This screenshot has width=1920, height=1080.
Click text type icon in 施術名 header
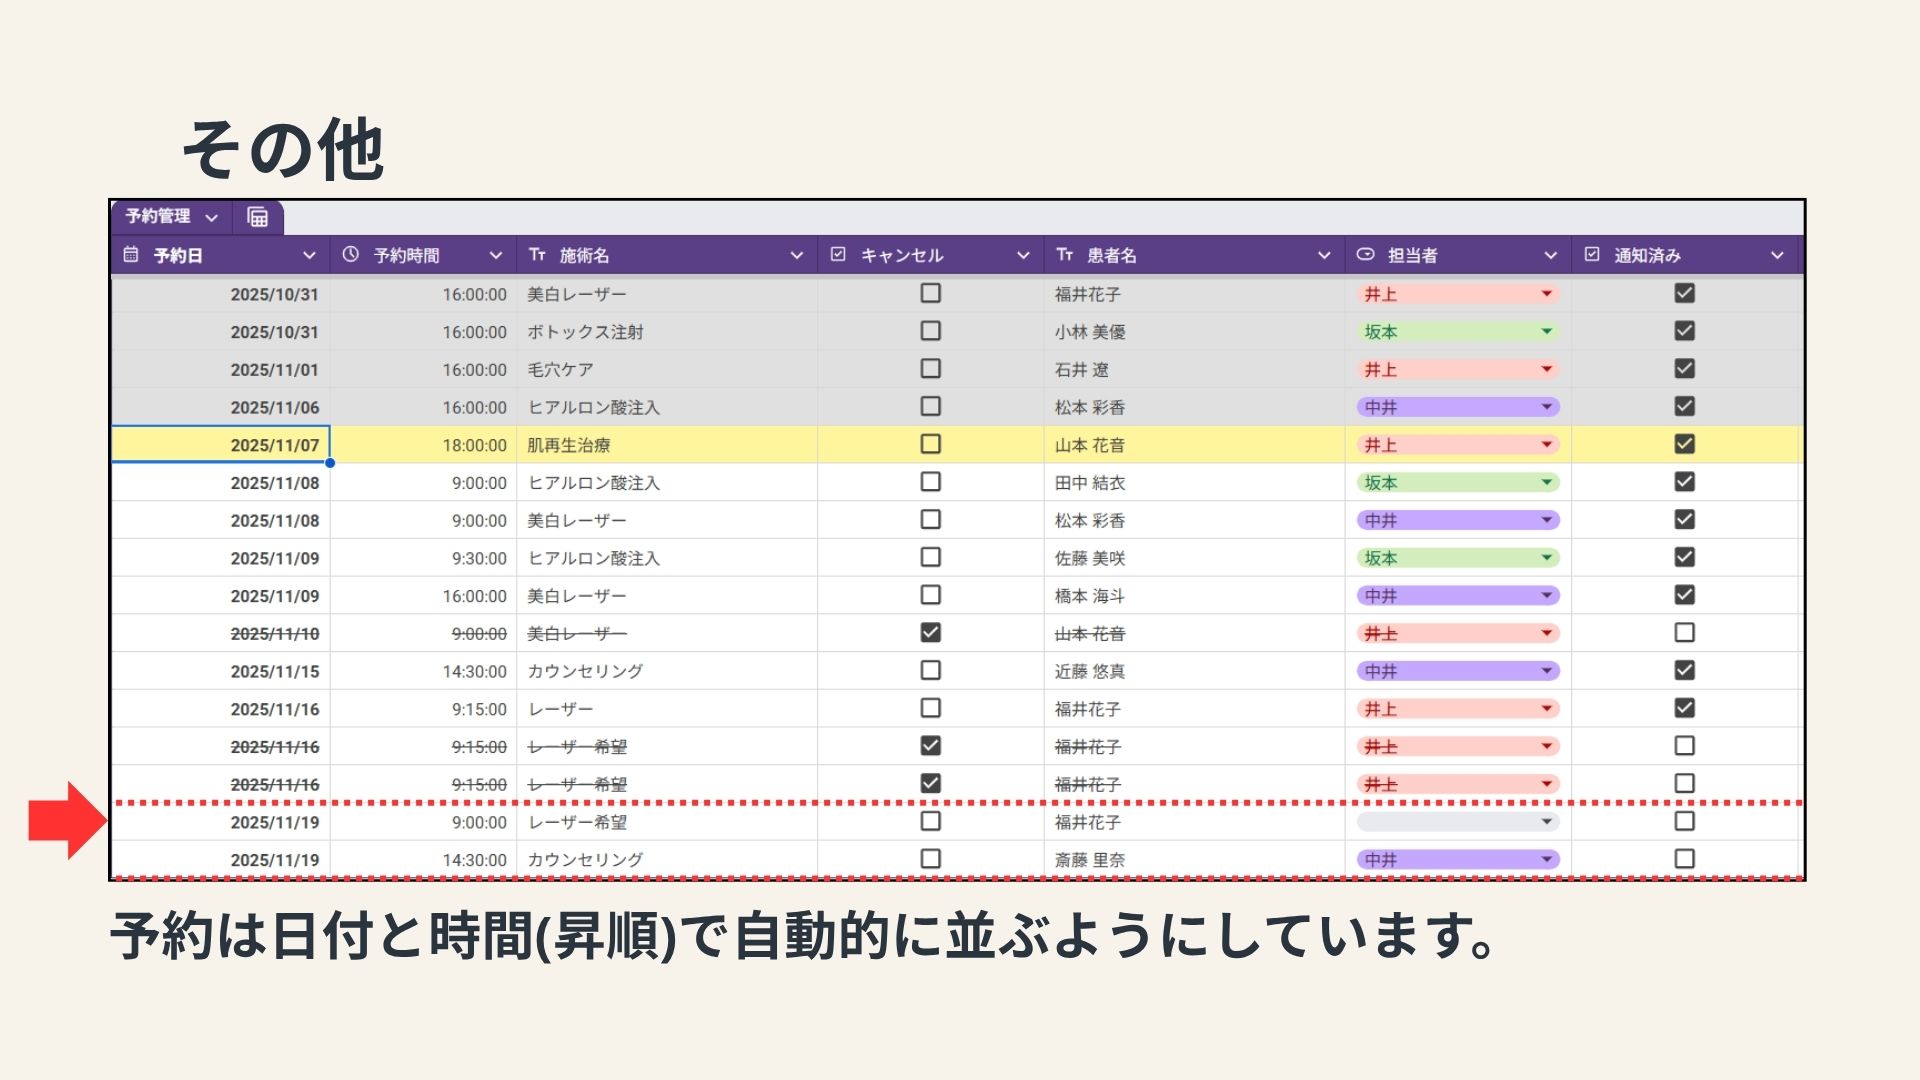coord(537,255)
